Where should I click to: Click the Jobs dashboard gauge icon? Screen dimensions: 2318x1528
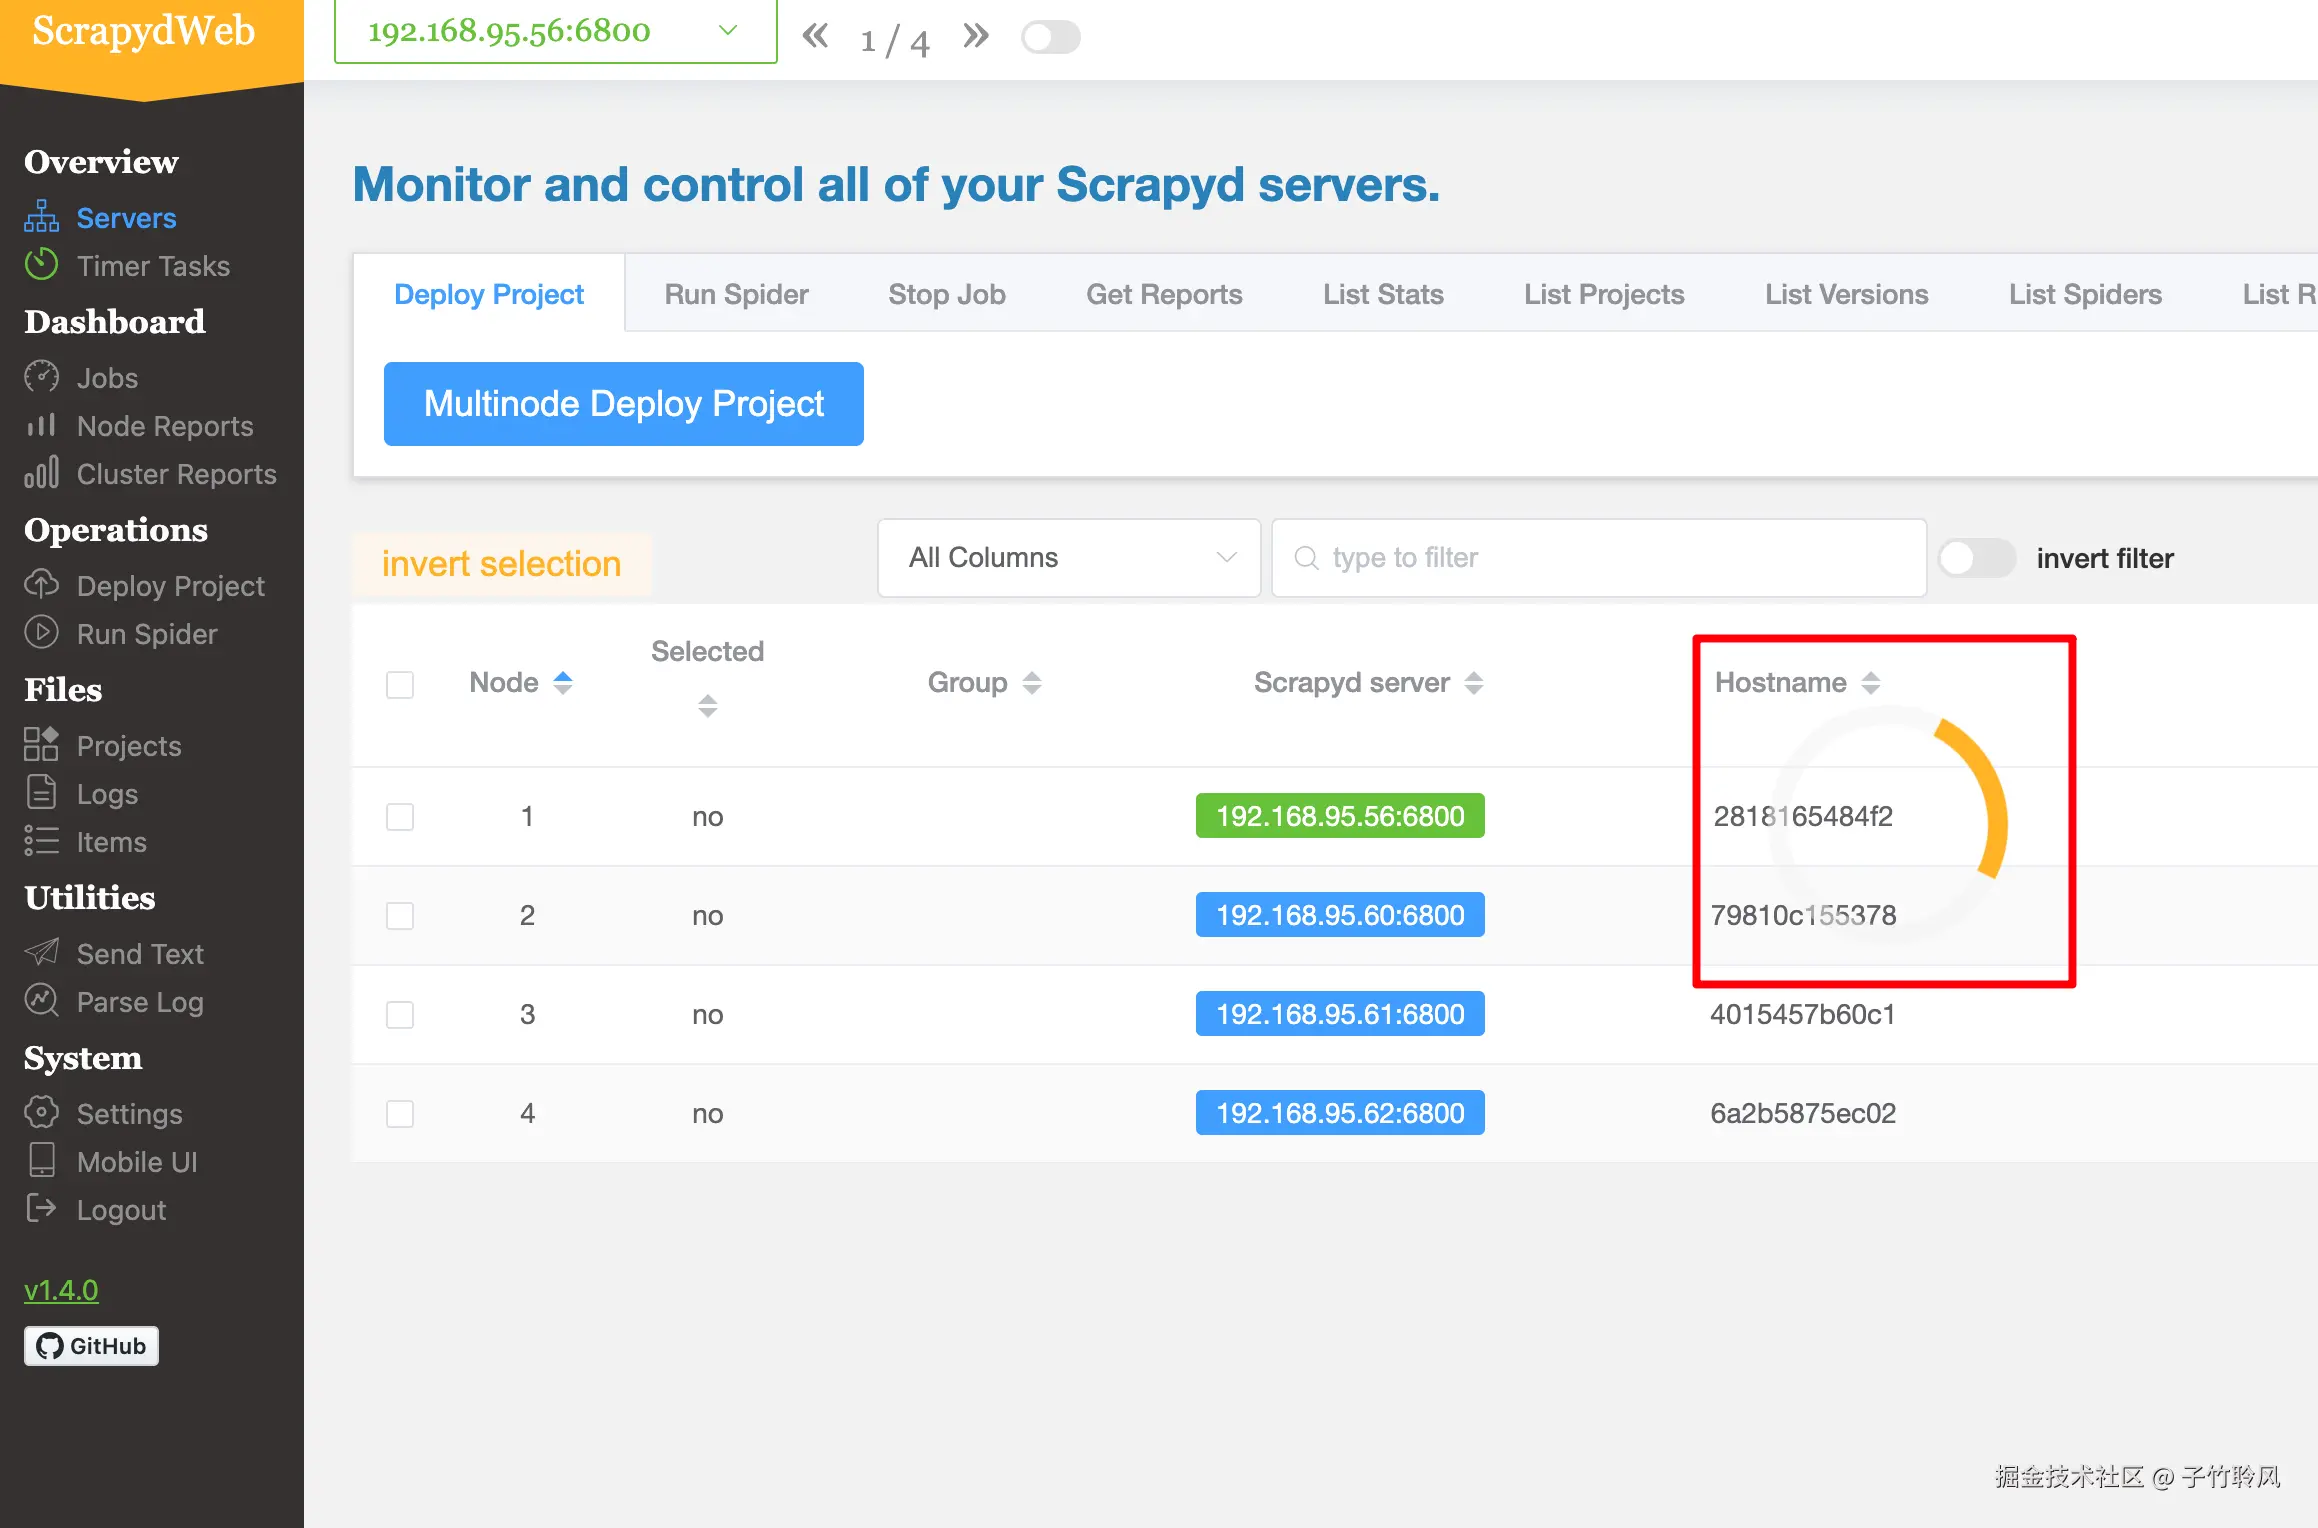tap(41, 377)
